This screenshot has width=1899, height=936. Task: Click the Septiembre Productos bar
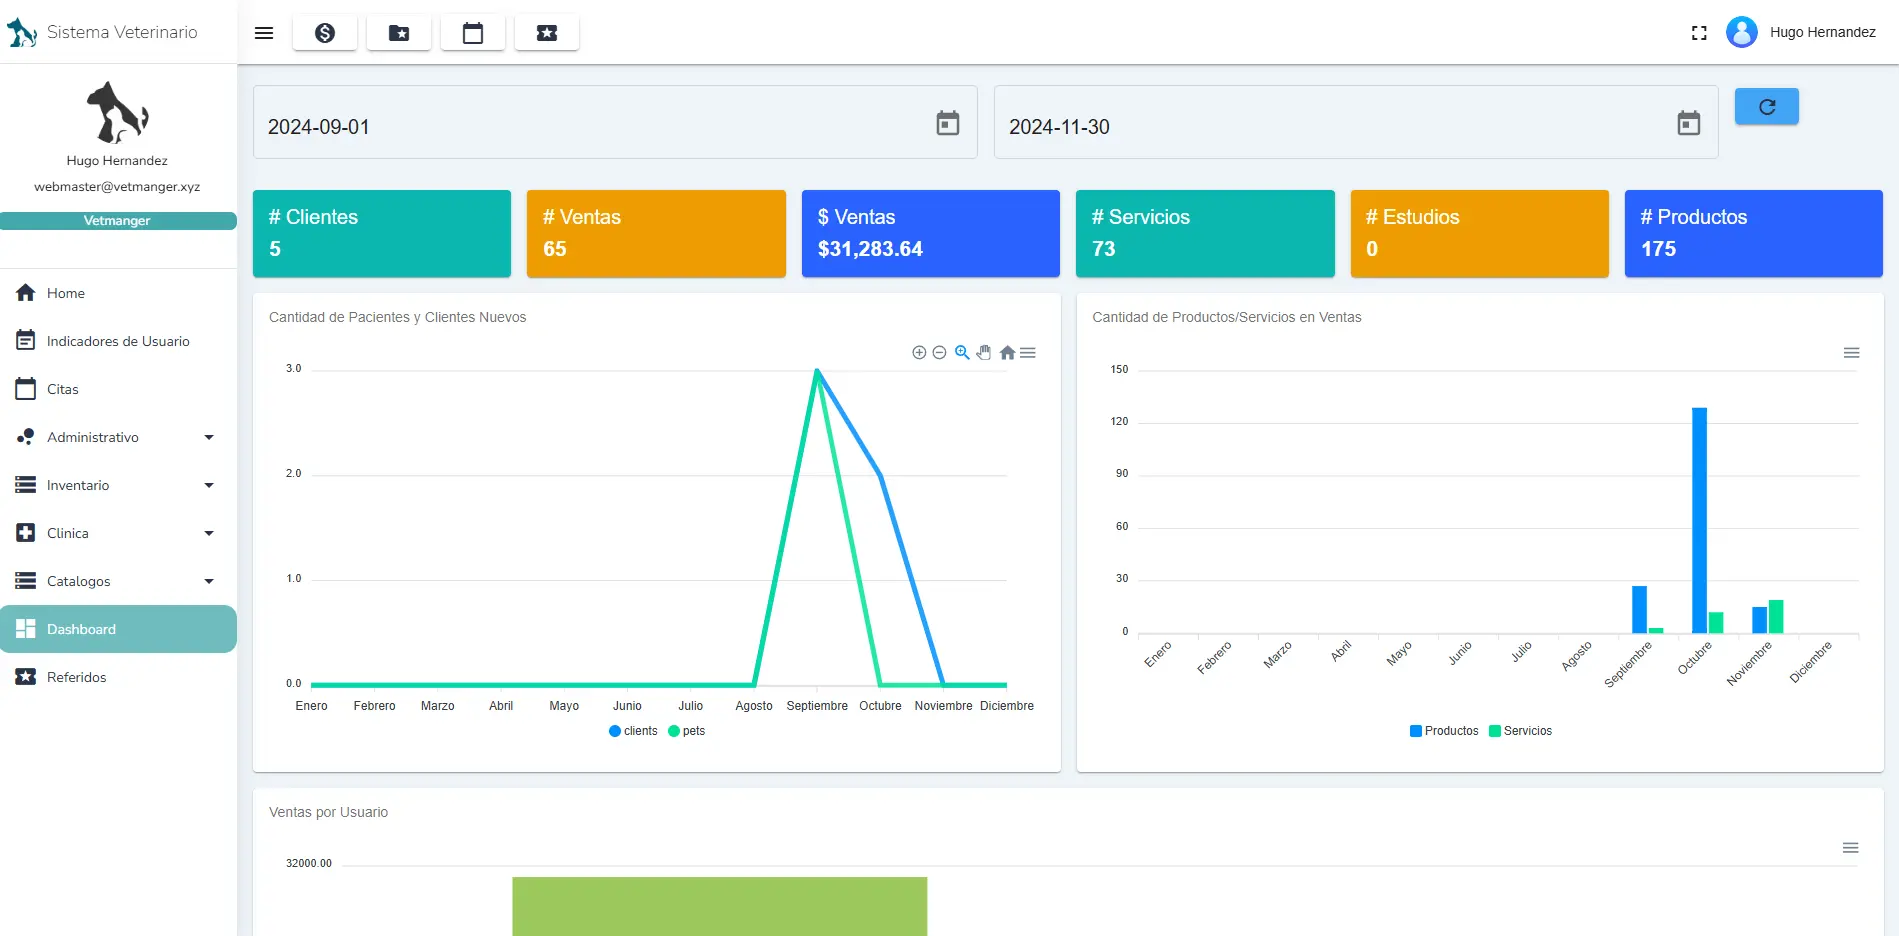coord(1639,609)
